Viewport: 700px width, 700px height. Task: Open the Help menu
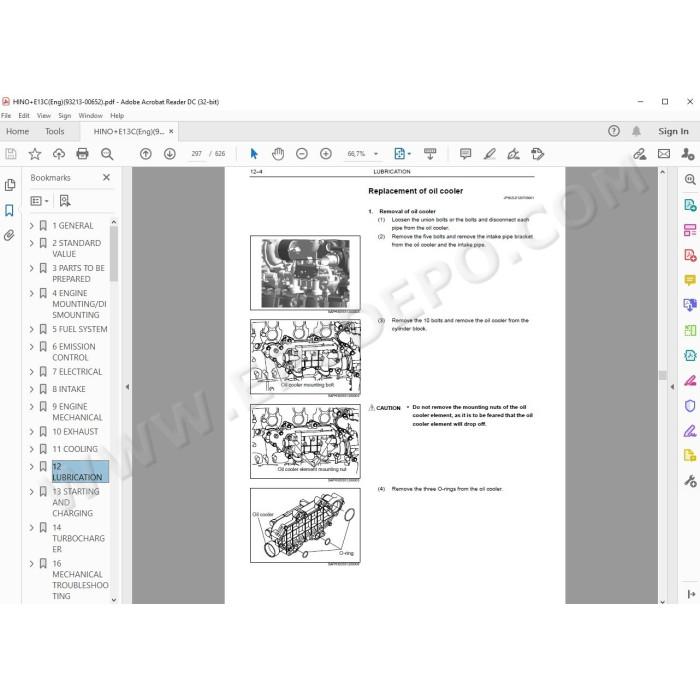pos(117,116)
